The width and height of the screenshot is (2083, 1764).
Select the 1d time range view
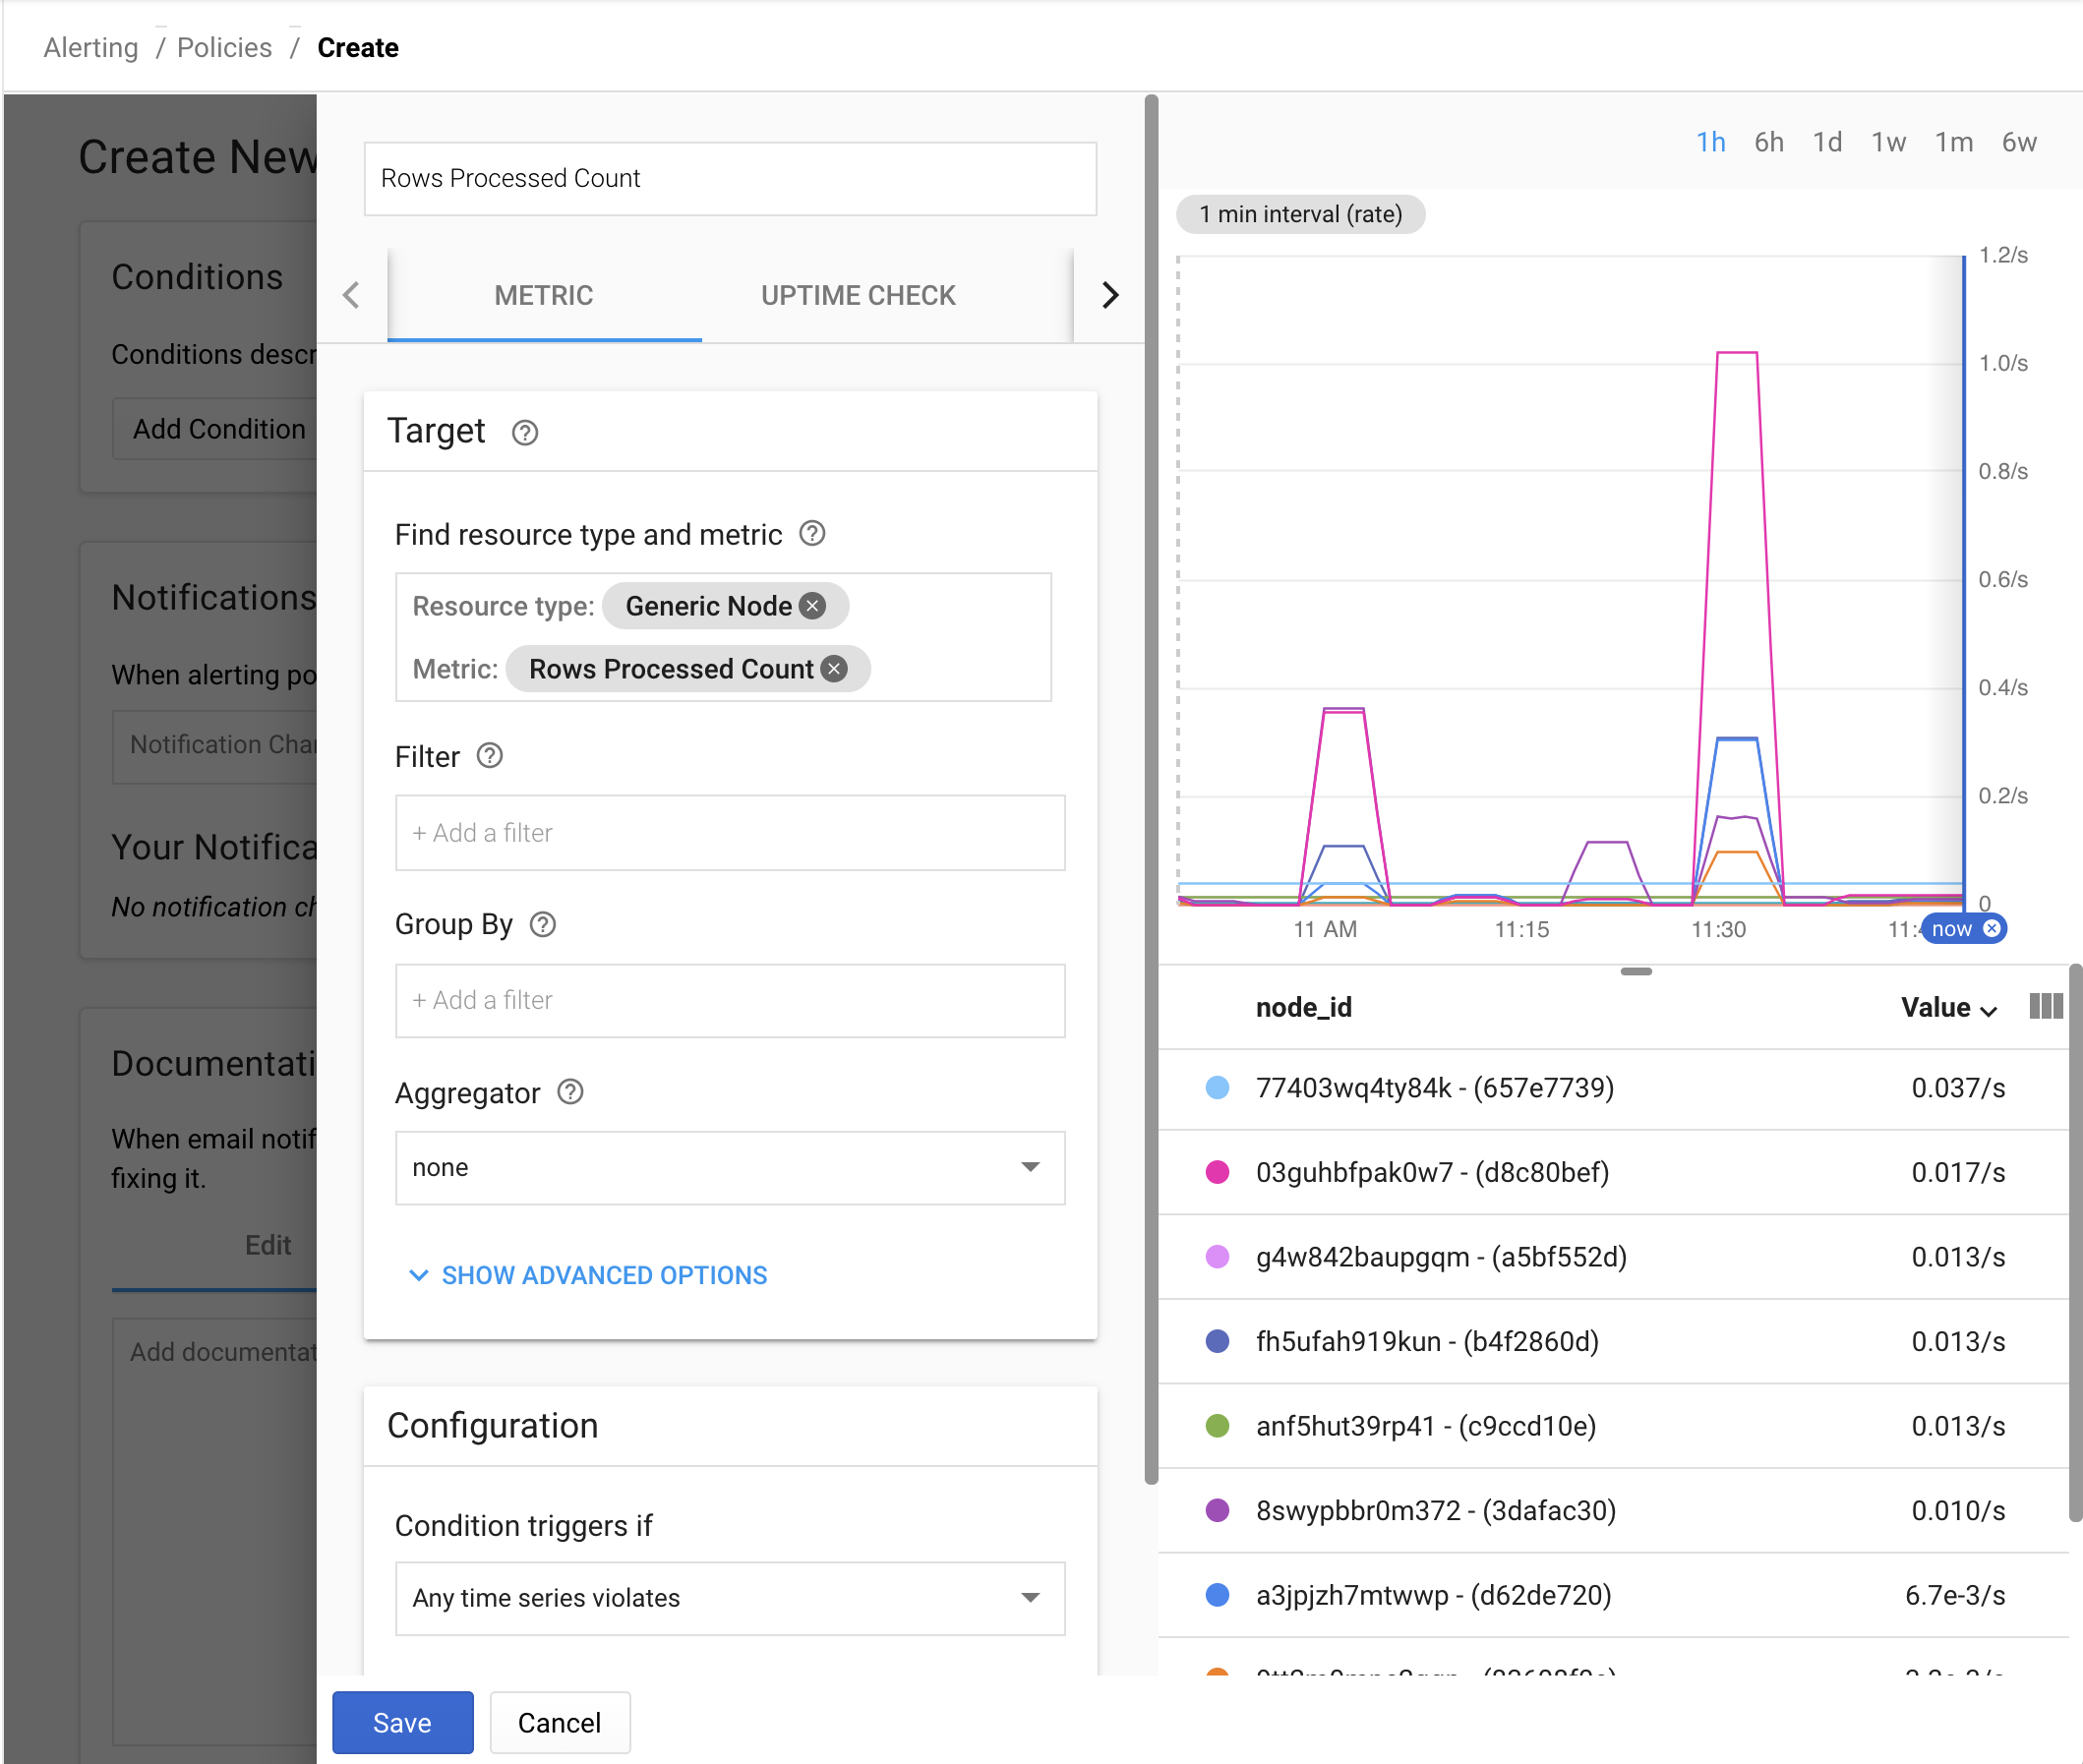click(x=1832, y=142)
